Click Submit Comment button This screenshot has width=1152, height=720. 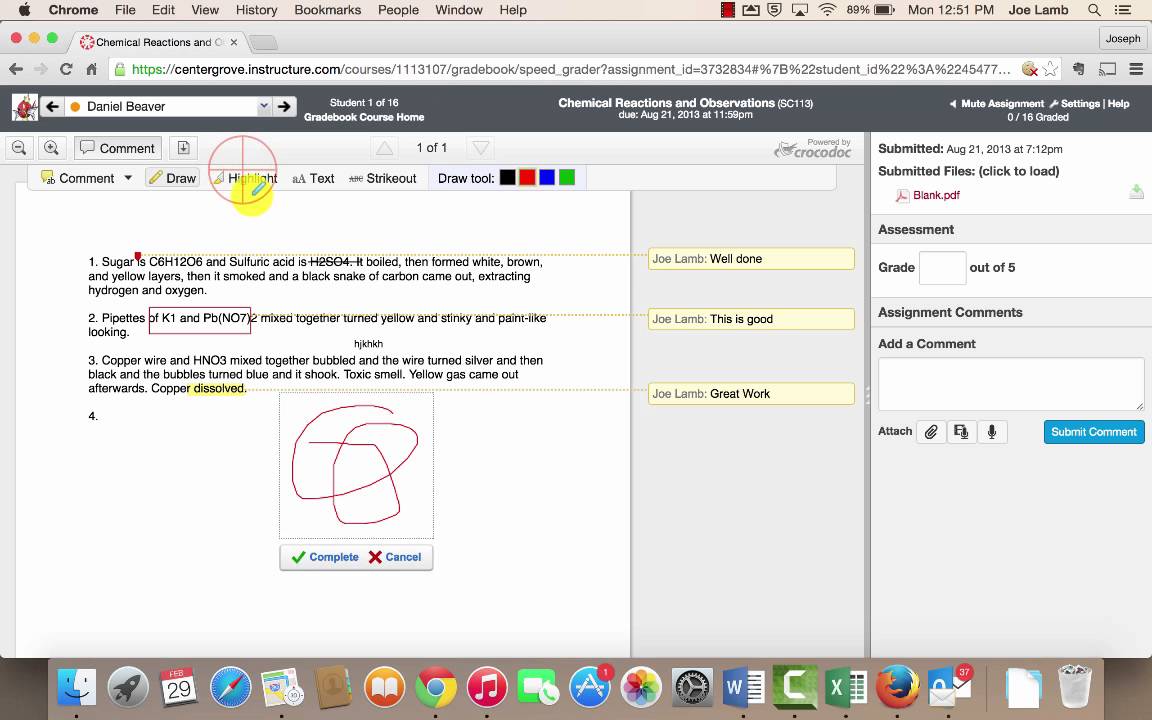pos(1093,431)
